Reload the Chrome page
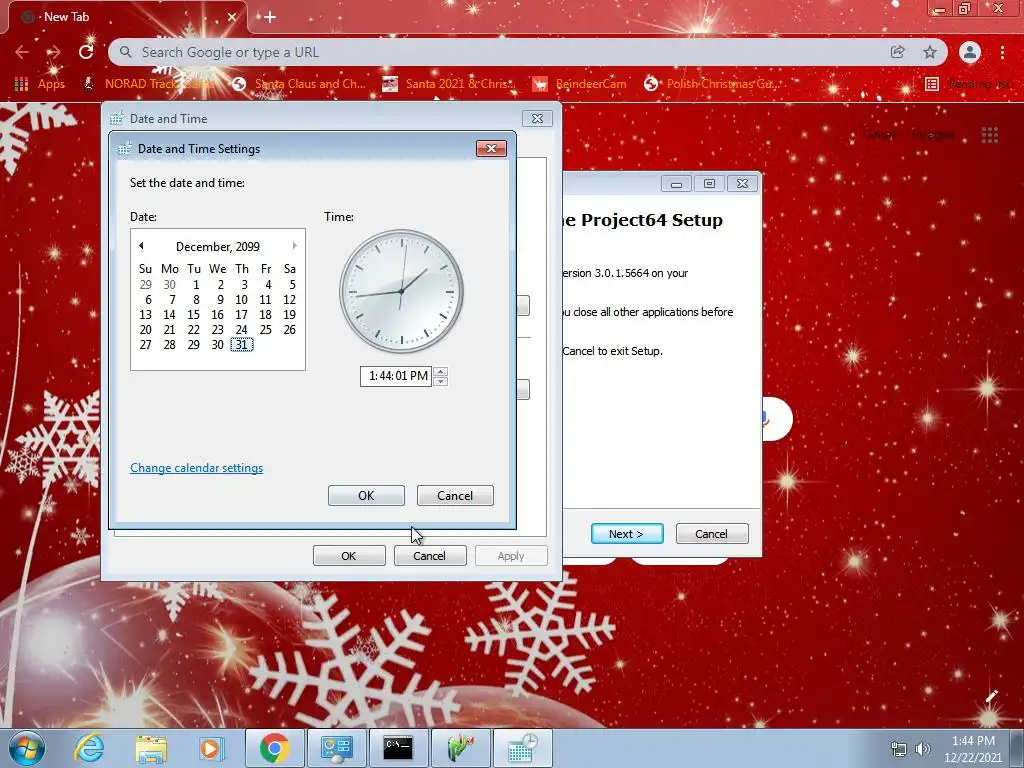This screenshot has height=768, width=1024. coord(86,52)
